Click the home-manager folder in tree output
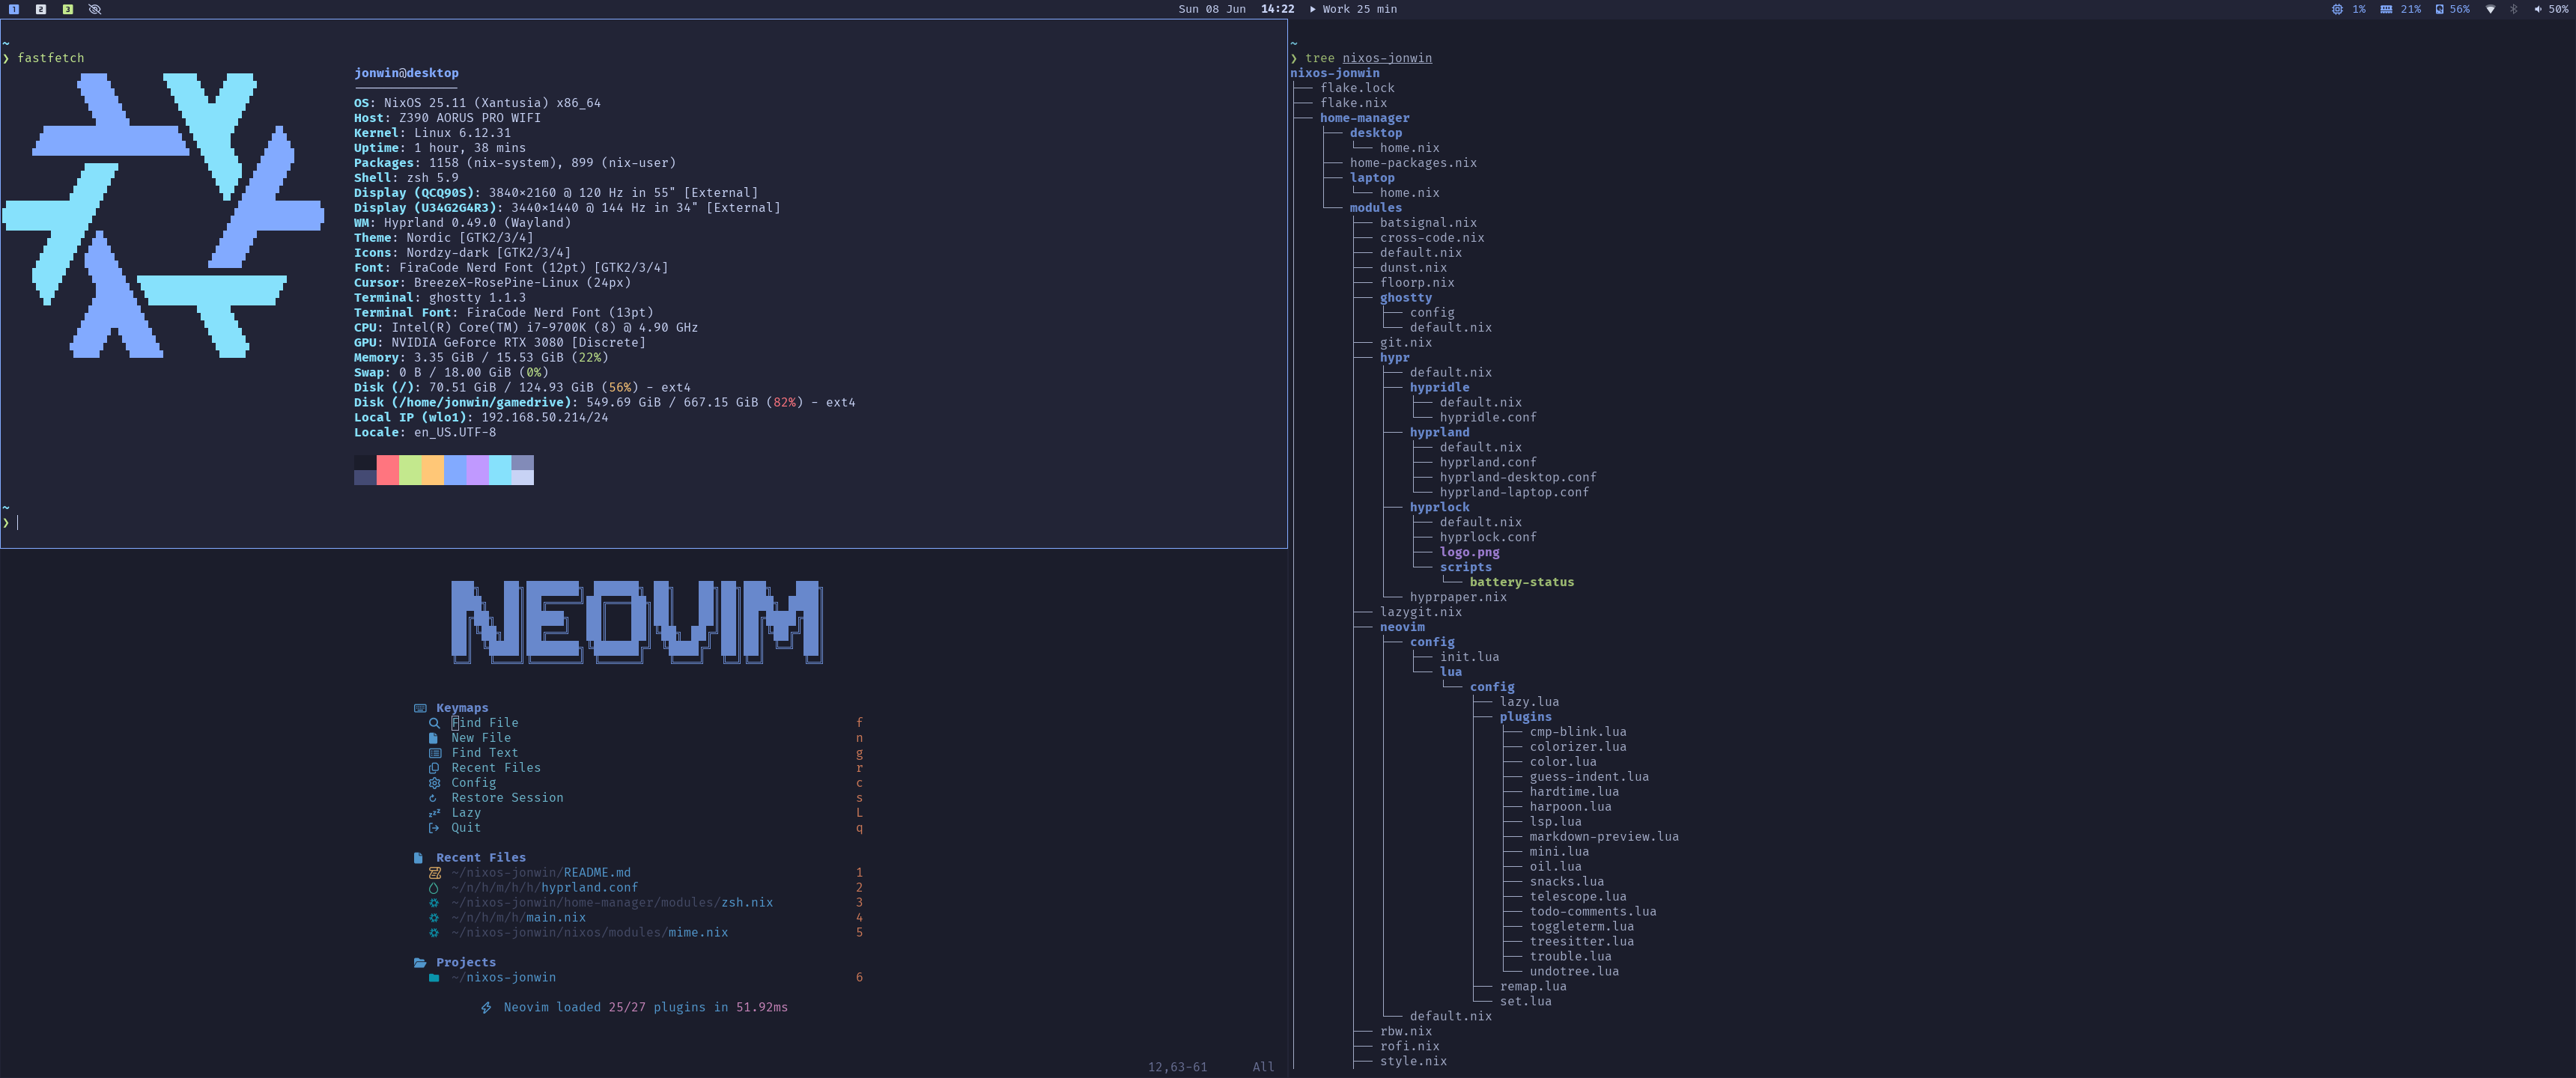The height and width of the screenshot is (1078, 2576). click(x=1364, y=118)
